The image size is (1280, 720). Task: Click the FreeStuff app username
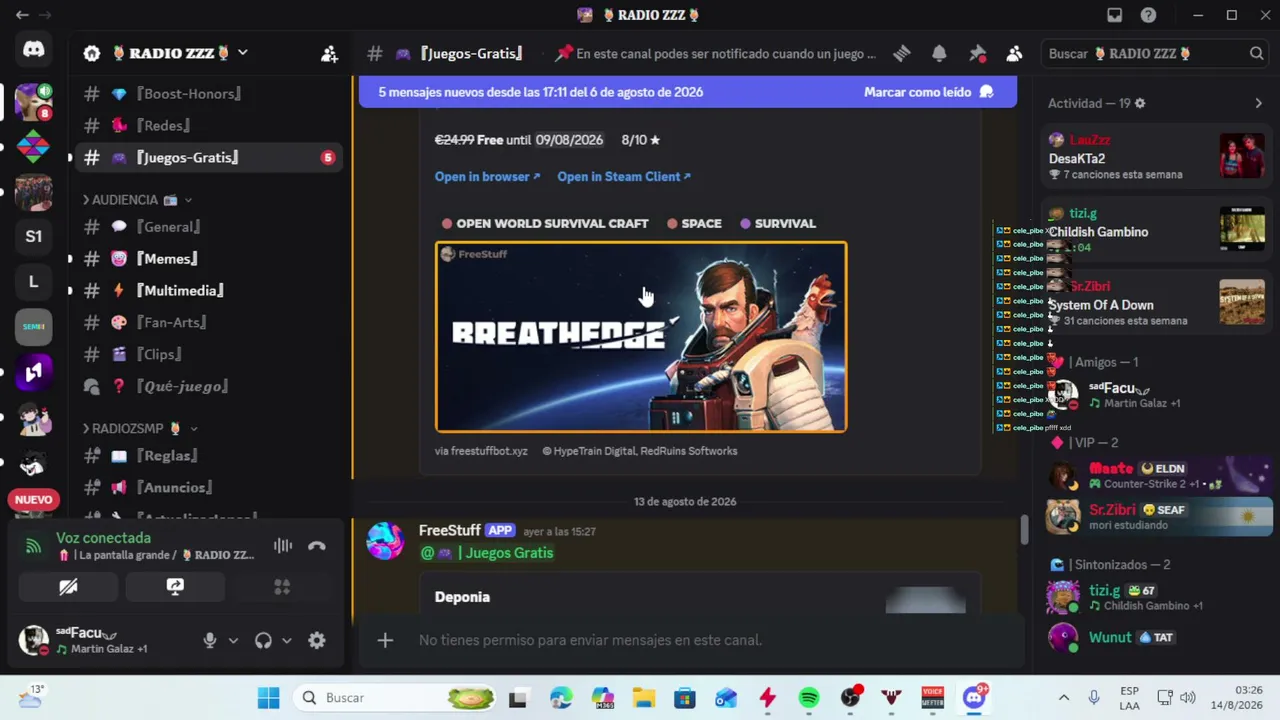(450, 531)
